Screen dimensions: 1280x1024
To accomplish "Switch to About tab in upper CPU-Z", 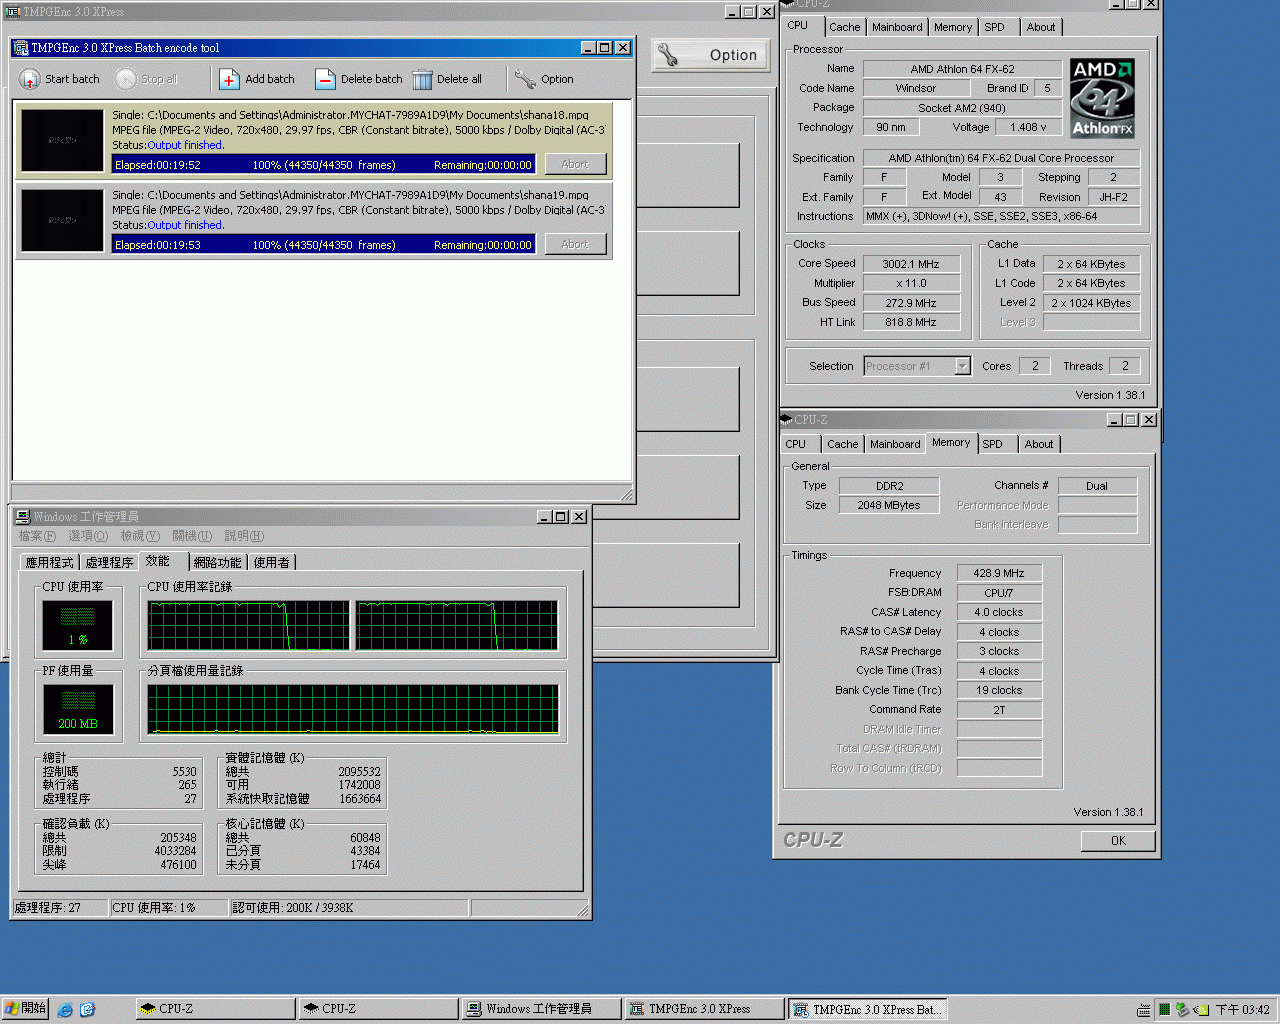I will tap(1041, 27).
